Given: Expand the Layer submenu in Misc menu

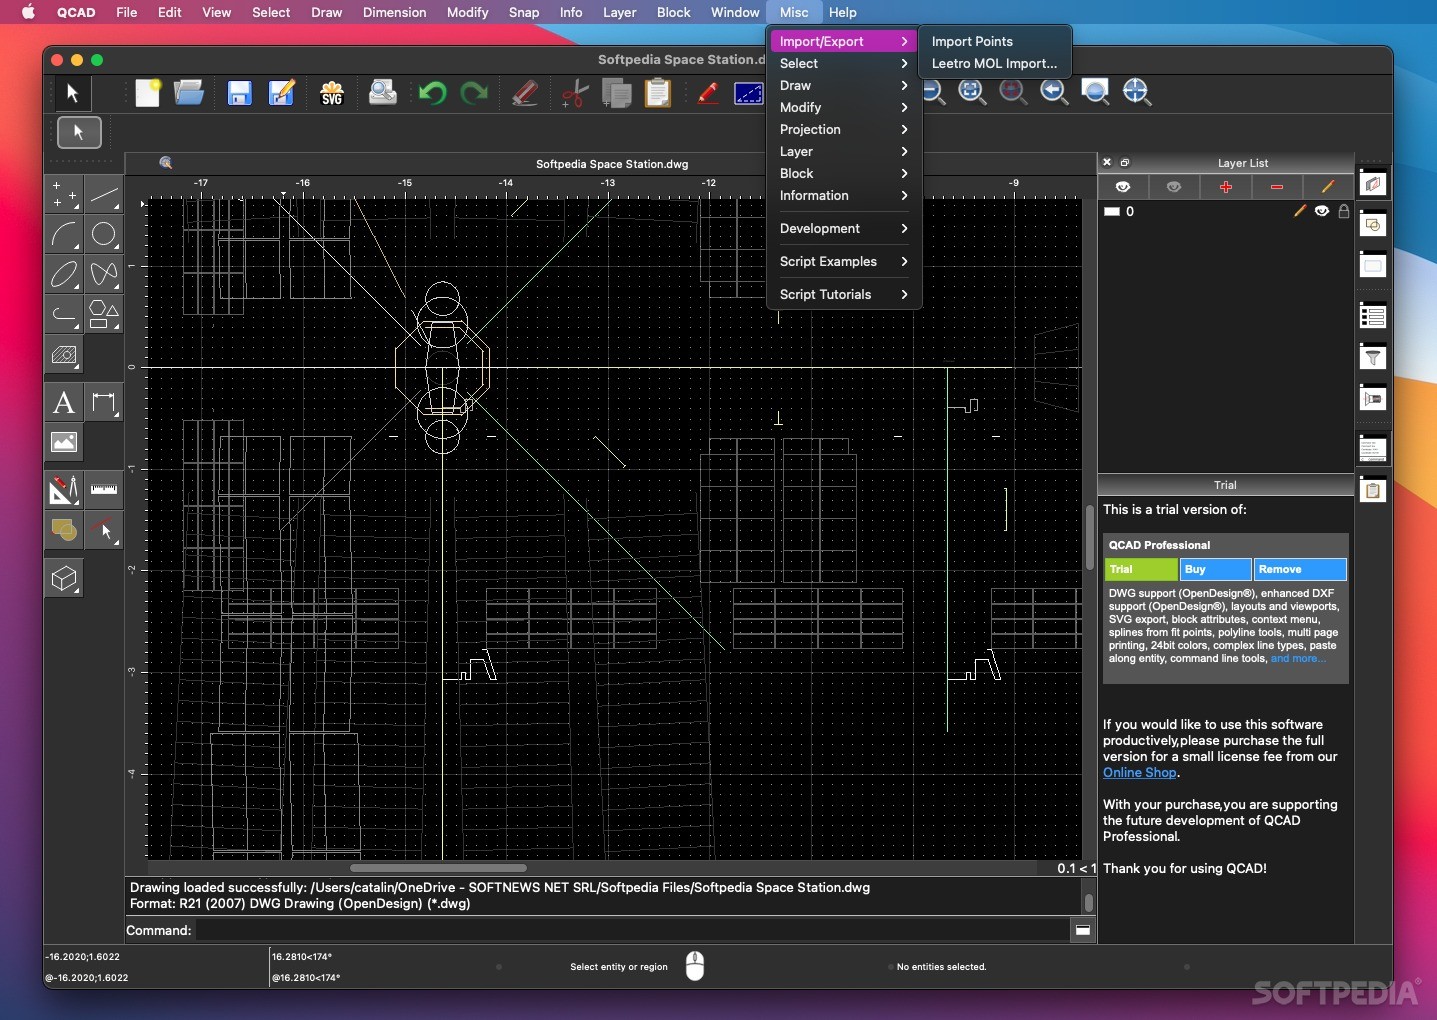Looking at the screenshot, I should click(x=843, y=151).
